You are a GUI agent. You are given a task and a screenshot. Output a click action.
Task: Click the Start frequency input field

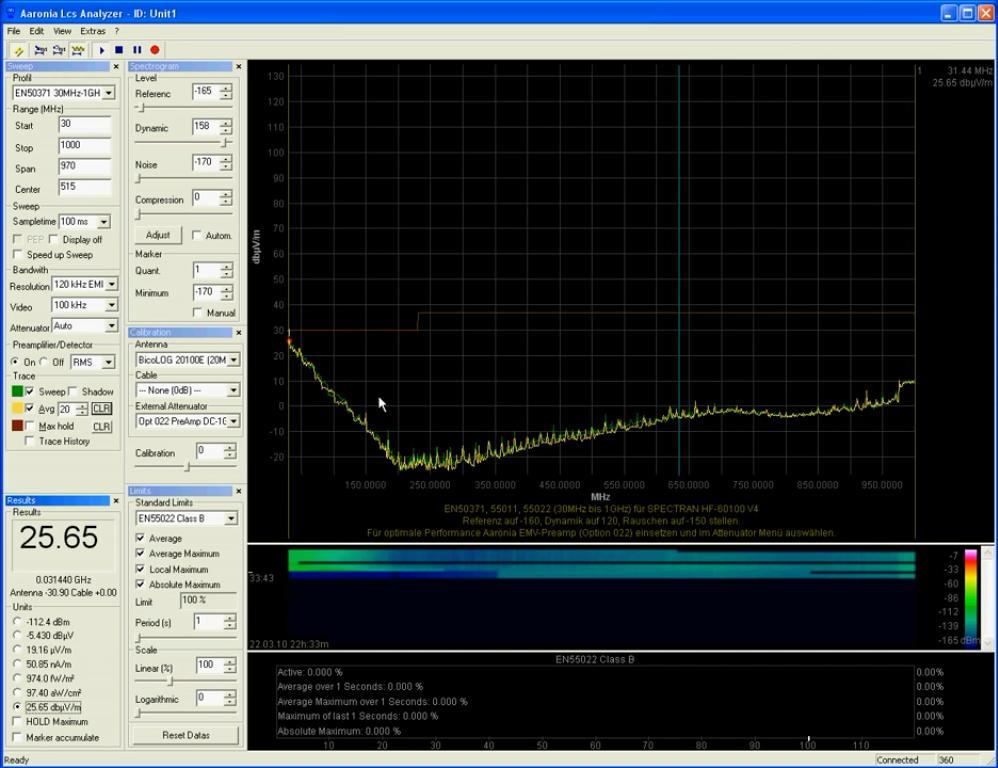point(85,125)
